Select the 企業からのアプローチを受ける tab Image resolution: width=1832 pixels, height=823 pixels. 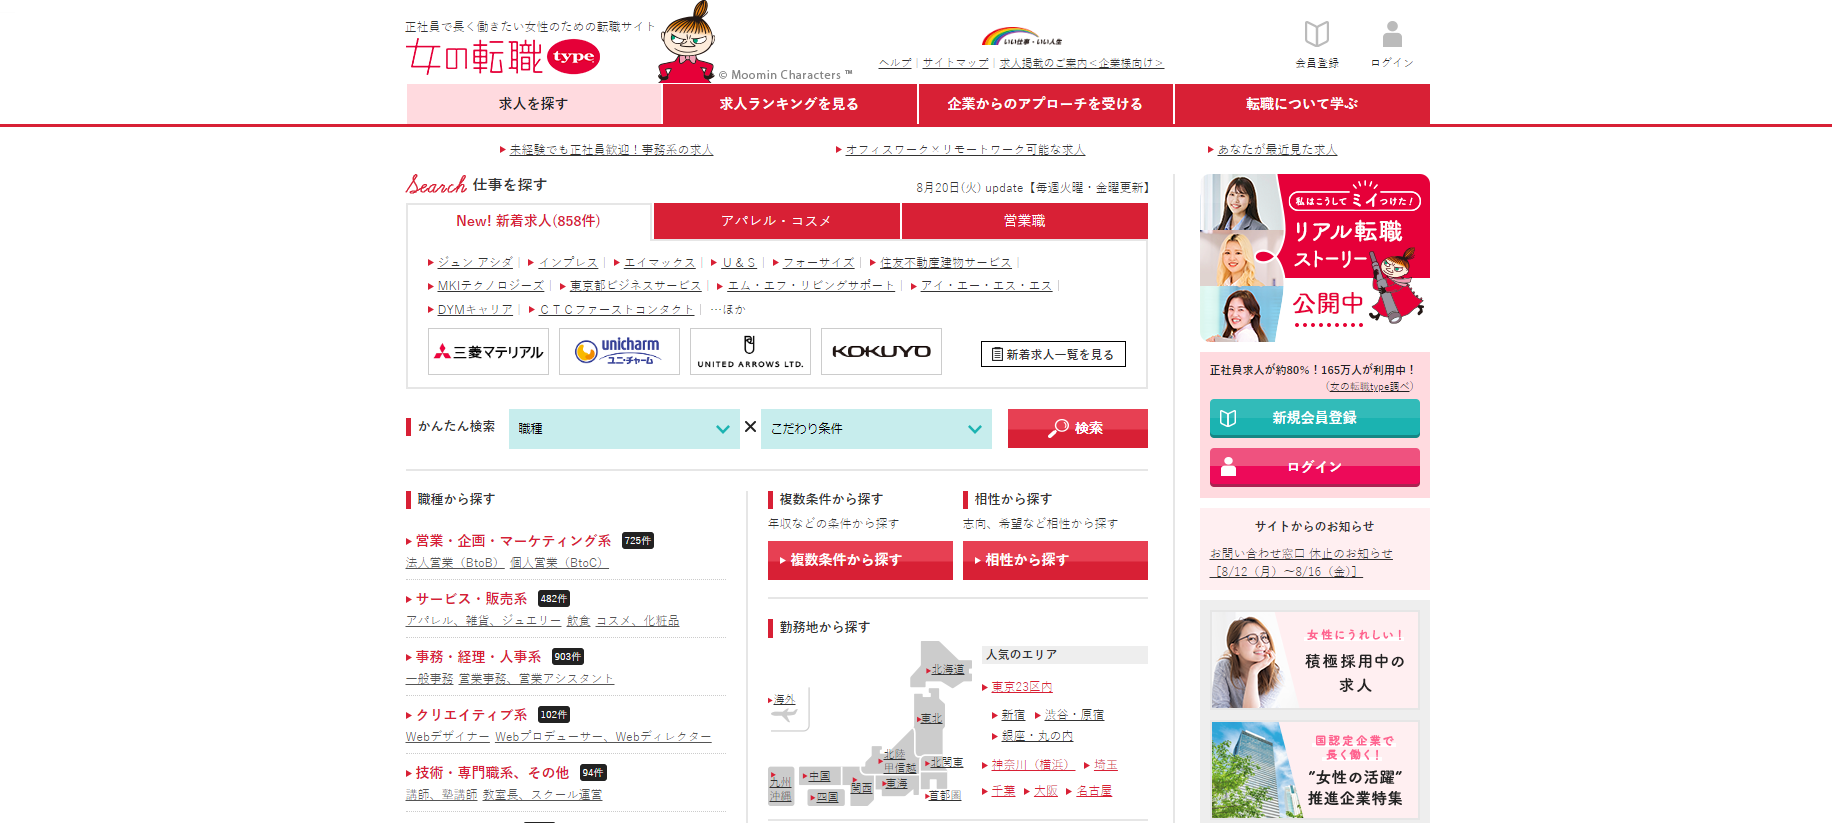tap(1045, 104)
